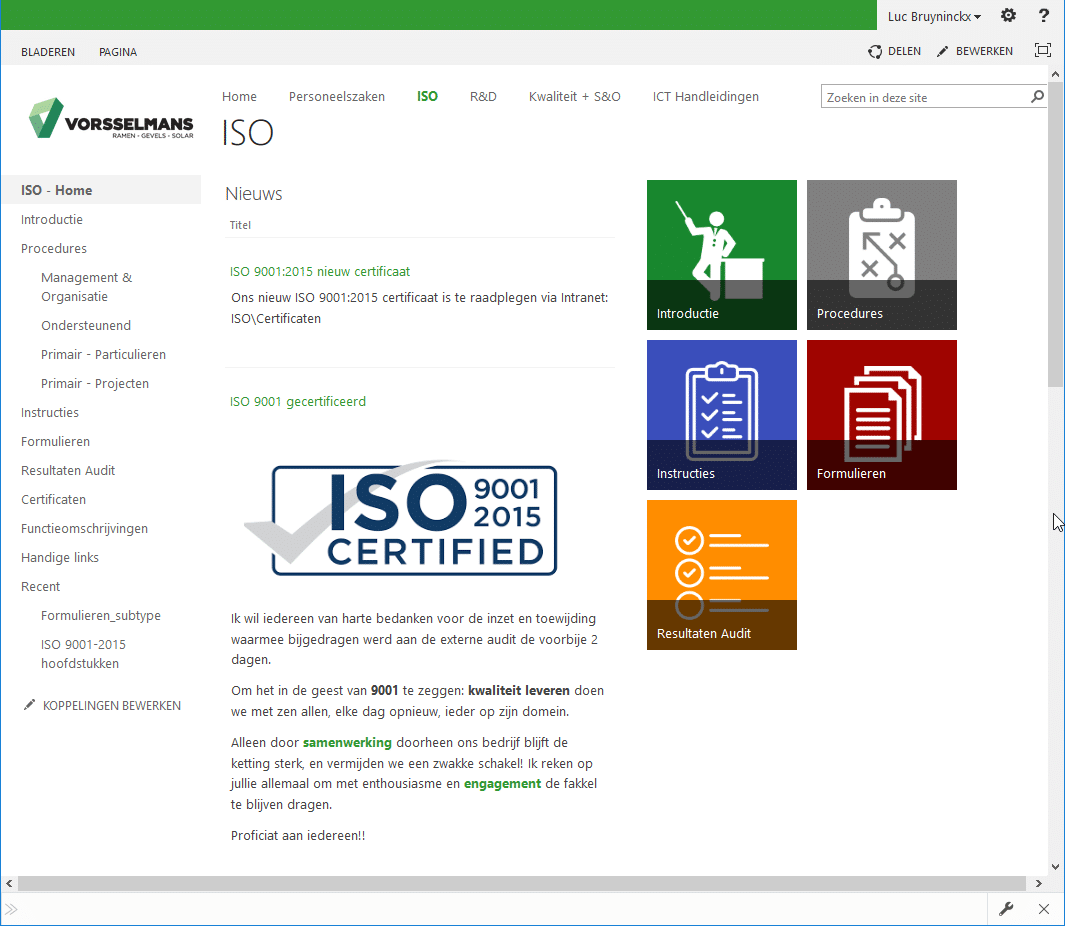Open the Resultaten Audit tile
Viewport: 1065px width, 926px height.
721,575
